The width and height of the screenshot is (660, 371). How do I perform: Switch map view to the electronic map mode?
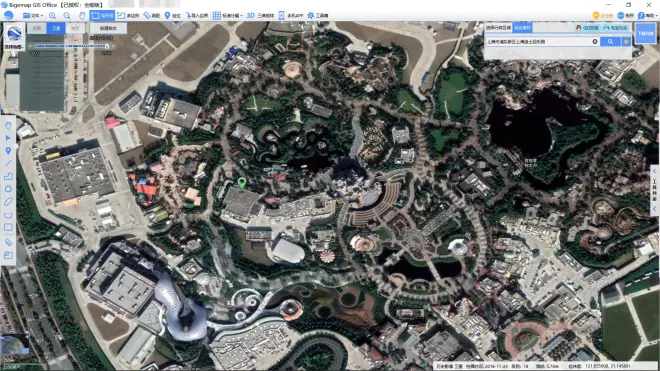click(37, 28)
